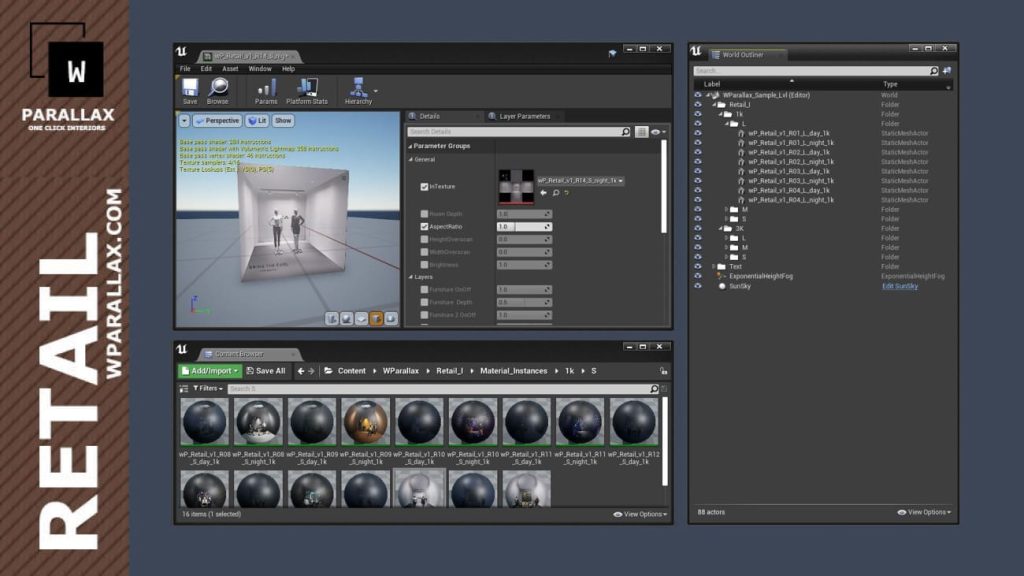Open the viewport options dropdown arrow
The height and width of the screenshot is (576, 1024).
tap(184, 121)
